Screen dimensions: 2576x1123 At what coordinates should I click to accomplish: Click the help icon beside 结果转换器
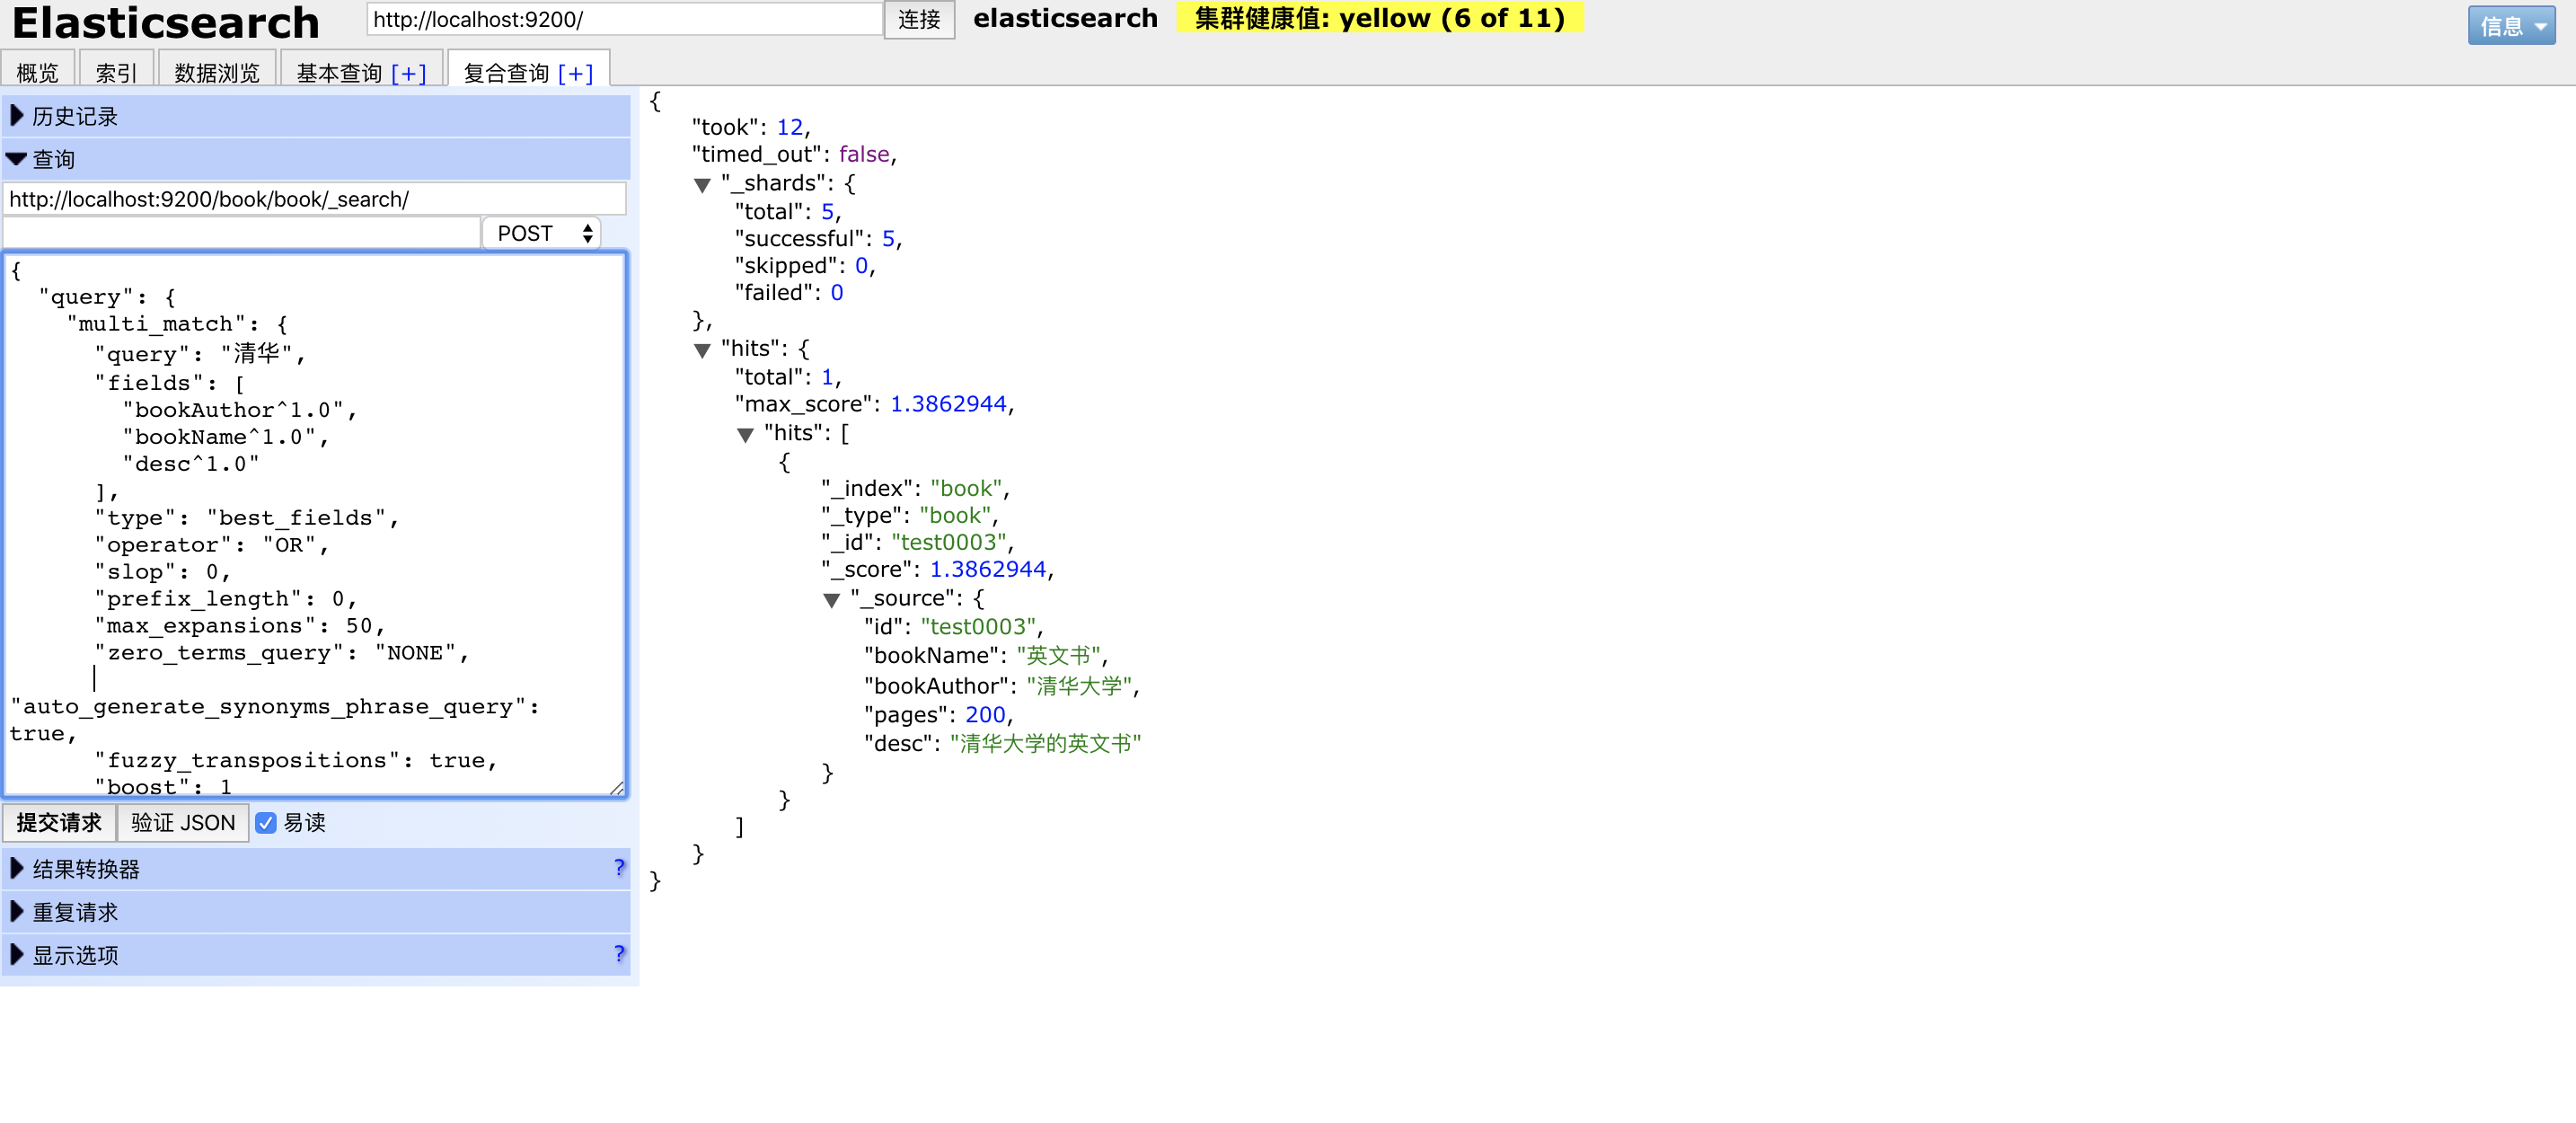tap(619, 867)
